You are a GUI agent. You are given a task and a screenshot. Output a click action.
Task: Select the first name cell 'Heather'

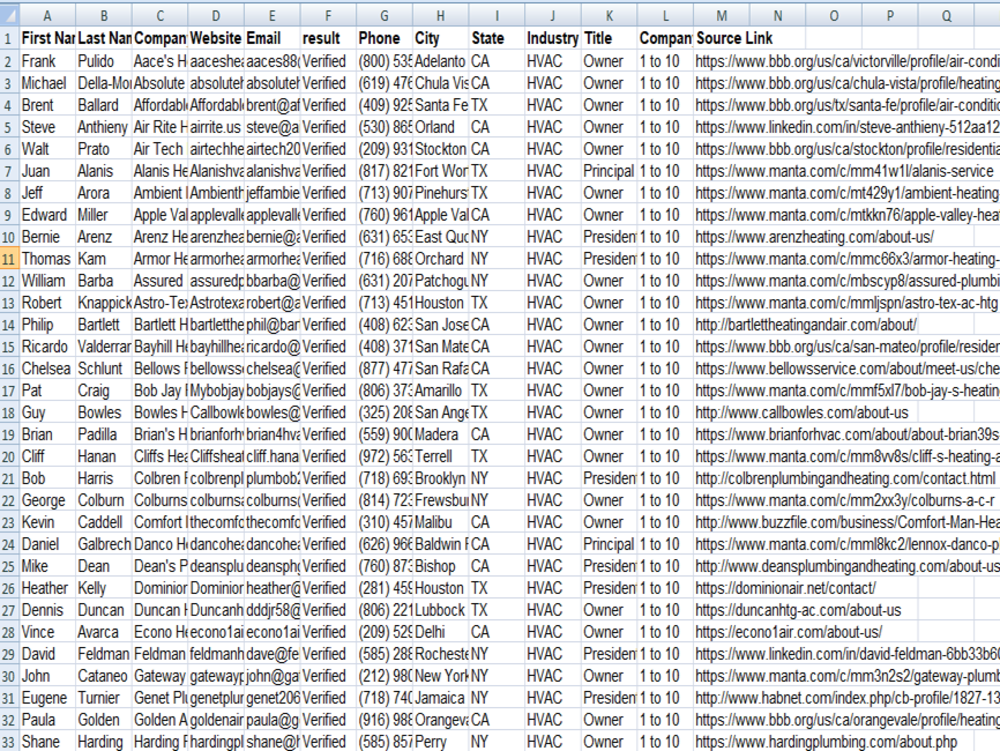48,588
